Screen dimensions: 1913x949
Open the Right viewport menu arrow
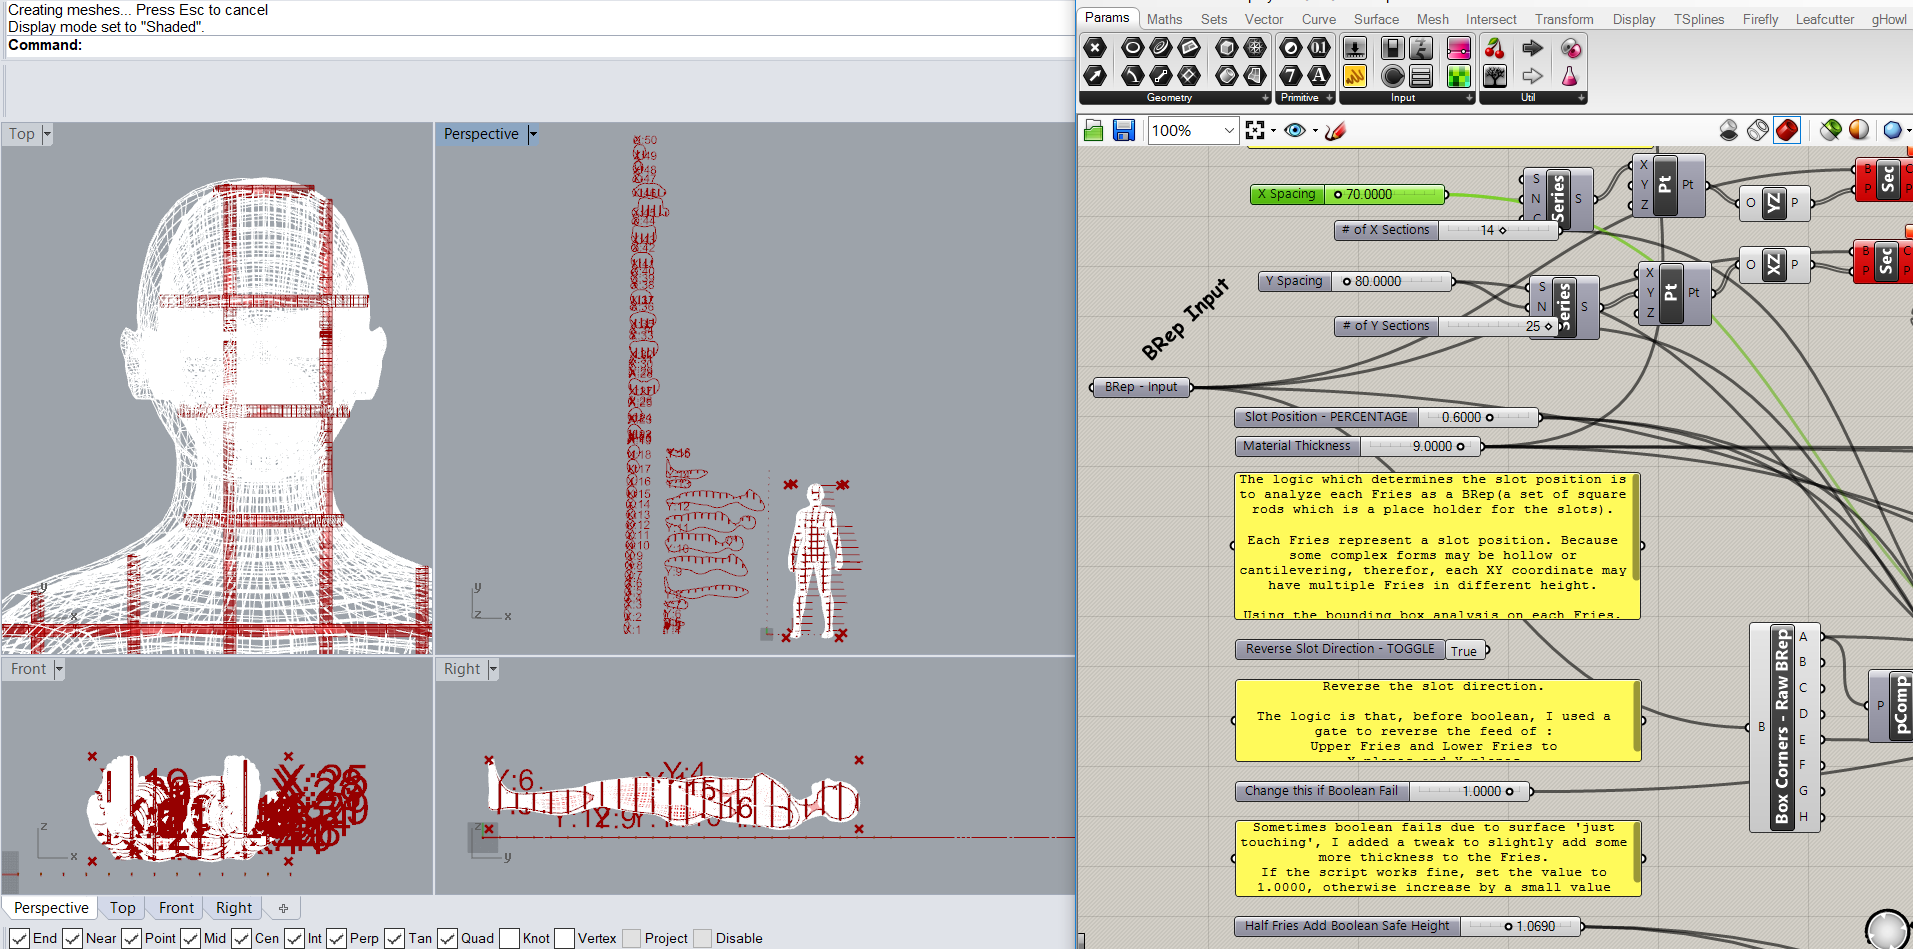pos(493,669)
